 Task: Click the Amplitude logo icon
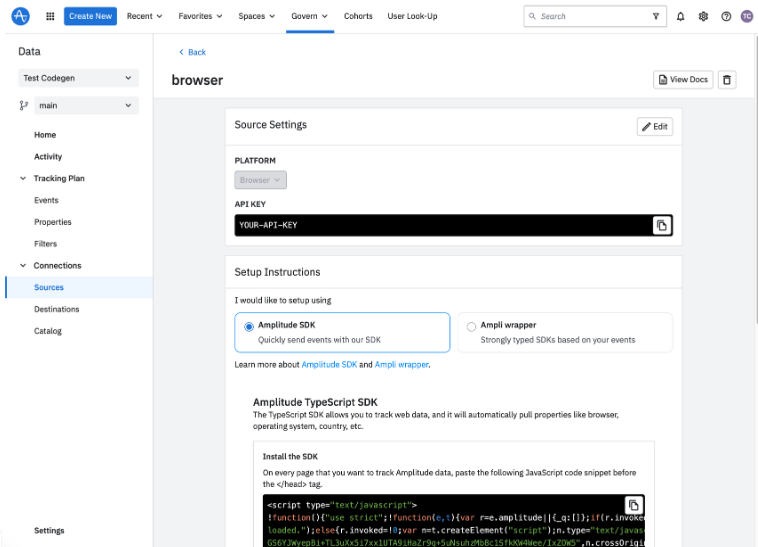20,16
